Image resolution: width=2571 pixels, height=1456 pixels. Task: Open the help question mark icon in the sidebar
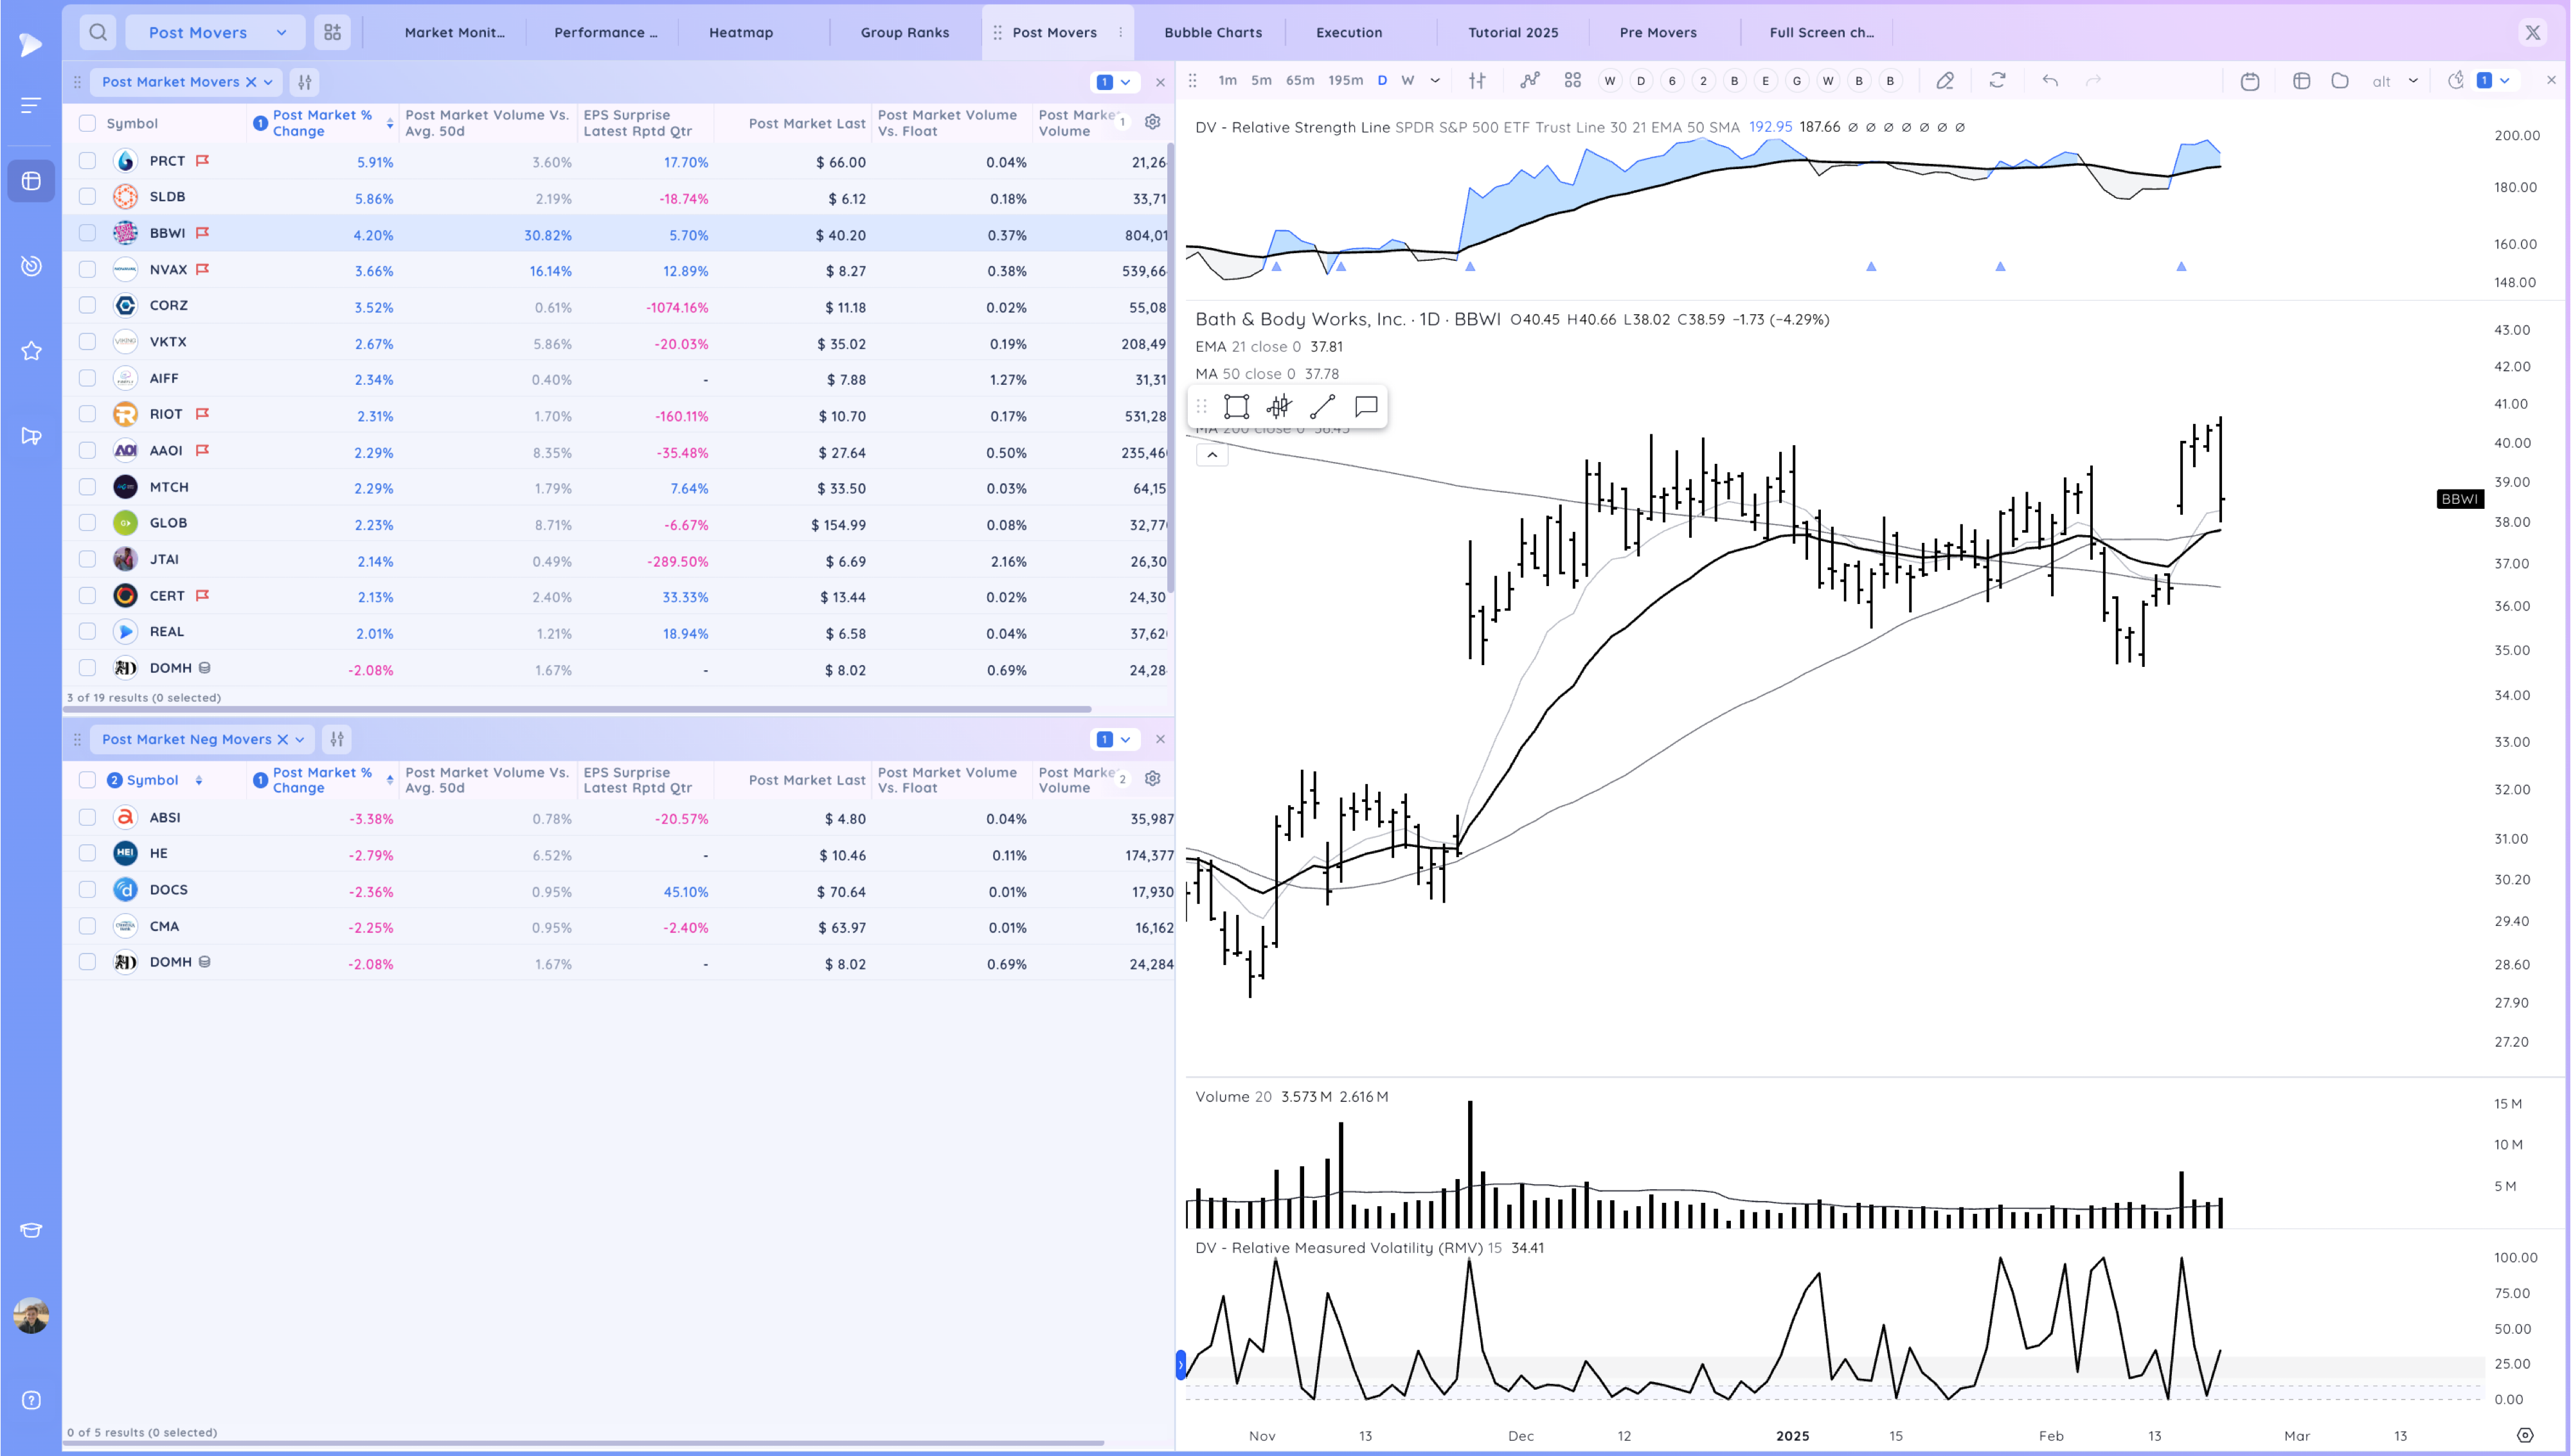[31, 1400]
